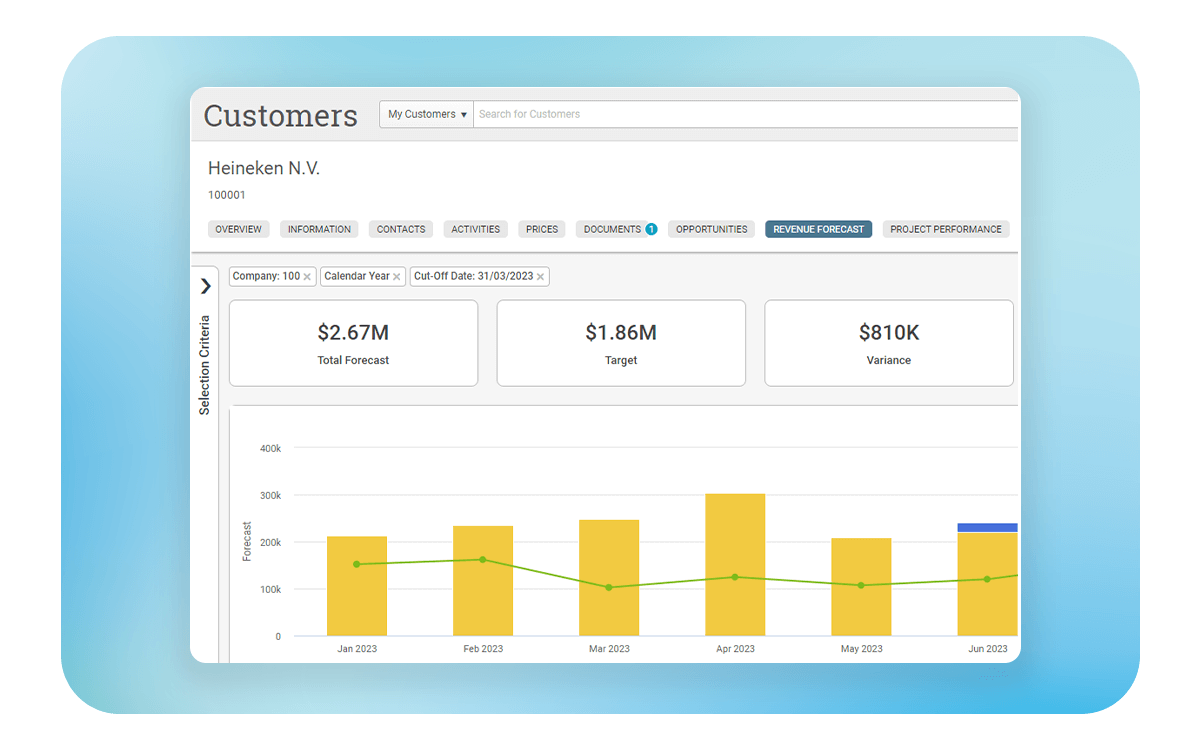Open the Project Performance tab

click(945, 229)
